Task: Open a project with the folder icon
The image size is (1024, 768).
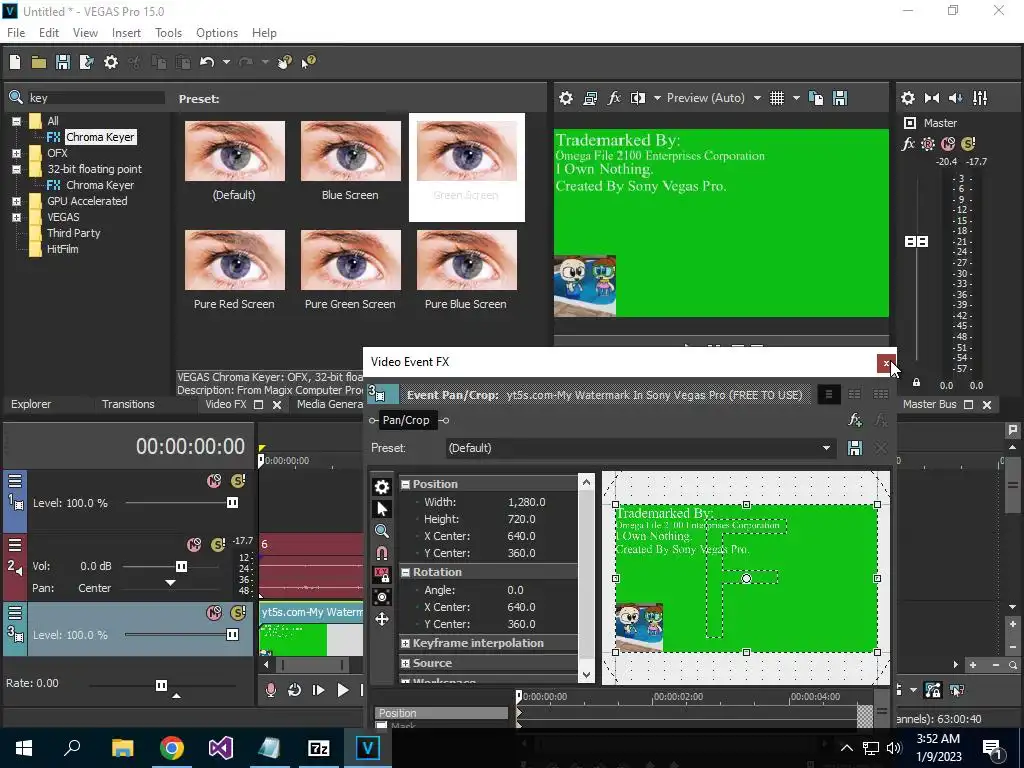Action: (x=39, y=62)
